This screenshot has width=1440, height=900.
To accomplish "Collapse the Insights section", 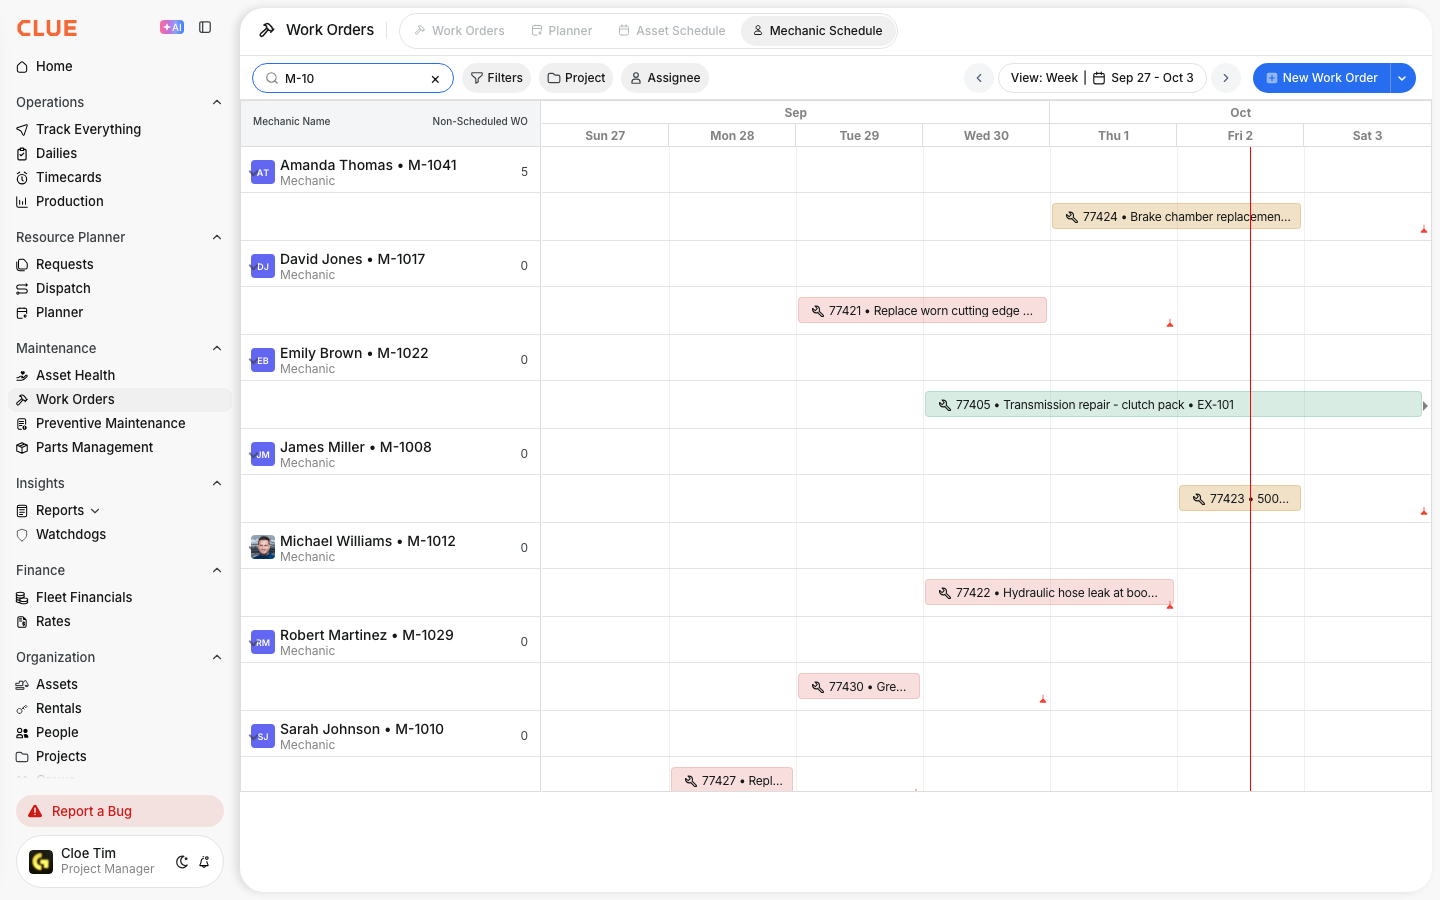I will pos(217,483).
